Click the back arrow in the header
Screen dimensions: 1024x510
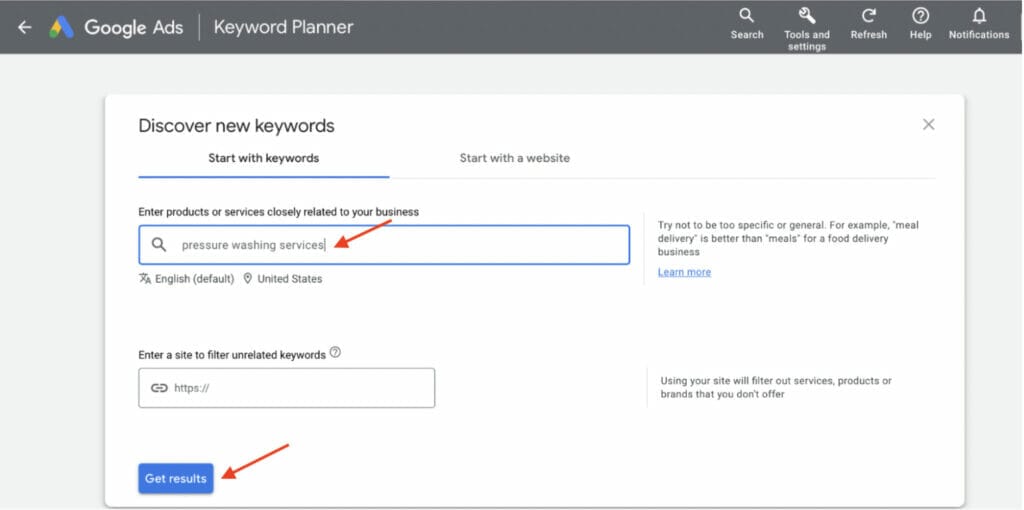pyautogui.click(x=24, y=27)
